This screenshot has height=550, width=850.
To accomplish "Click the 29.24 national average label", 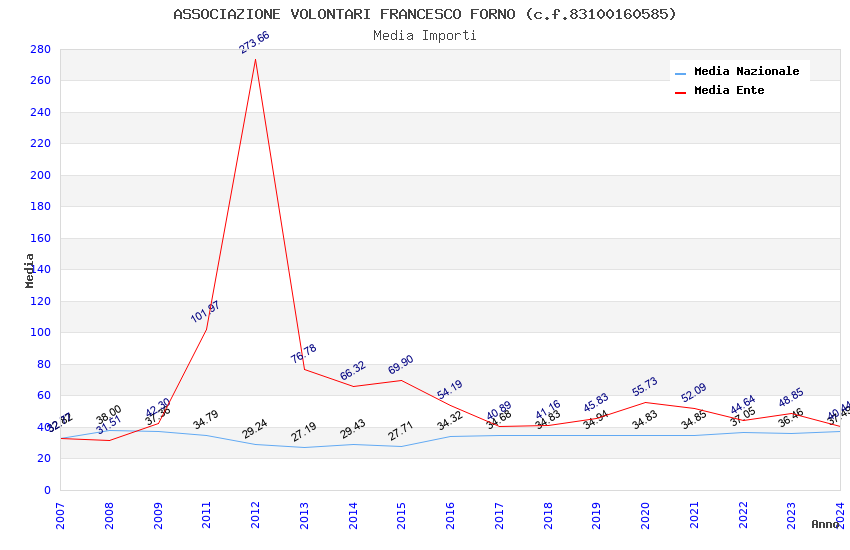I will (255, 429).
